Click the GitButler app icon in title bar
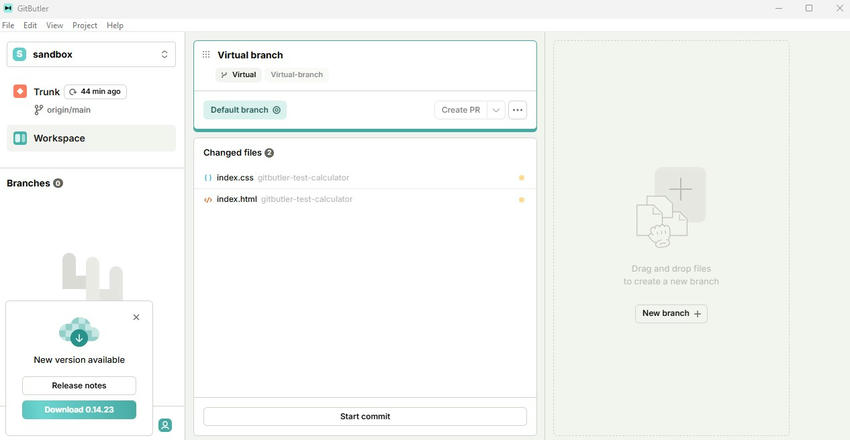The width and height of the screenshot is (850, 440). tap(8, 8)
